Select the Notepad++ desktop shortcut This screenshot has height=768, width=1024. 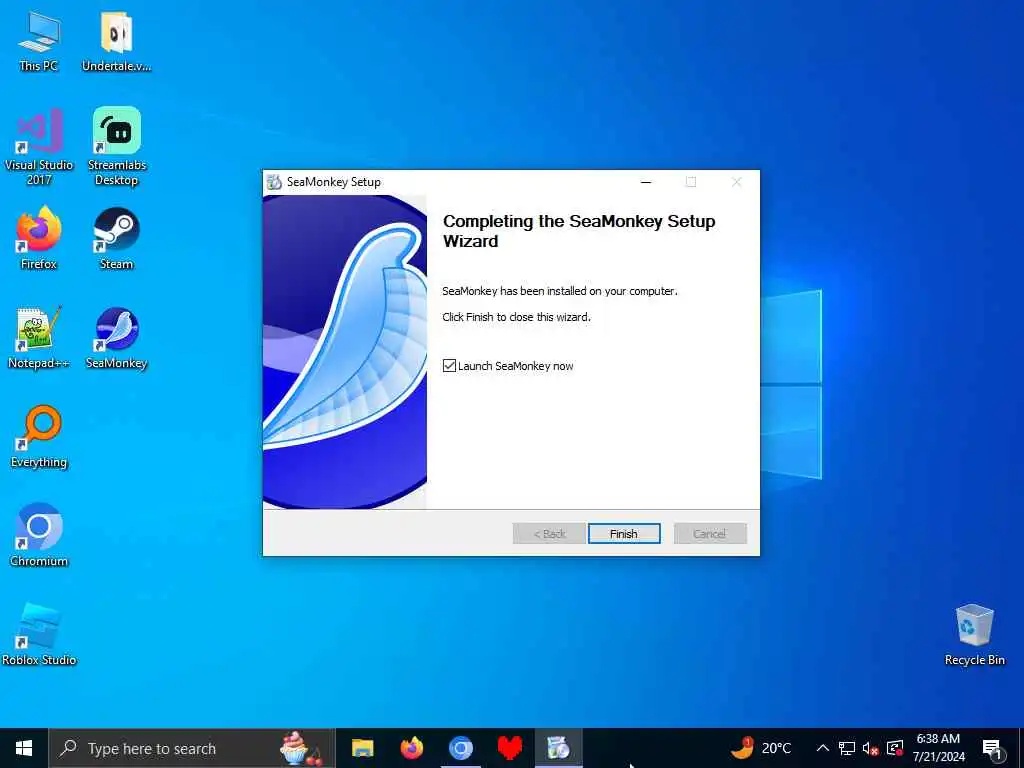(39, 338)
